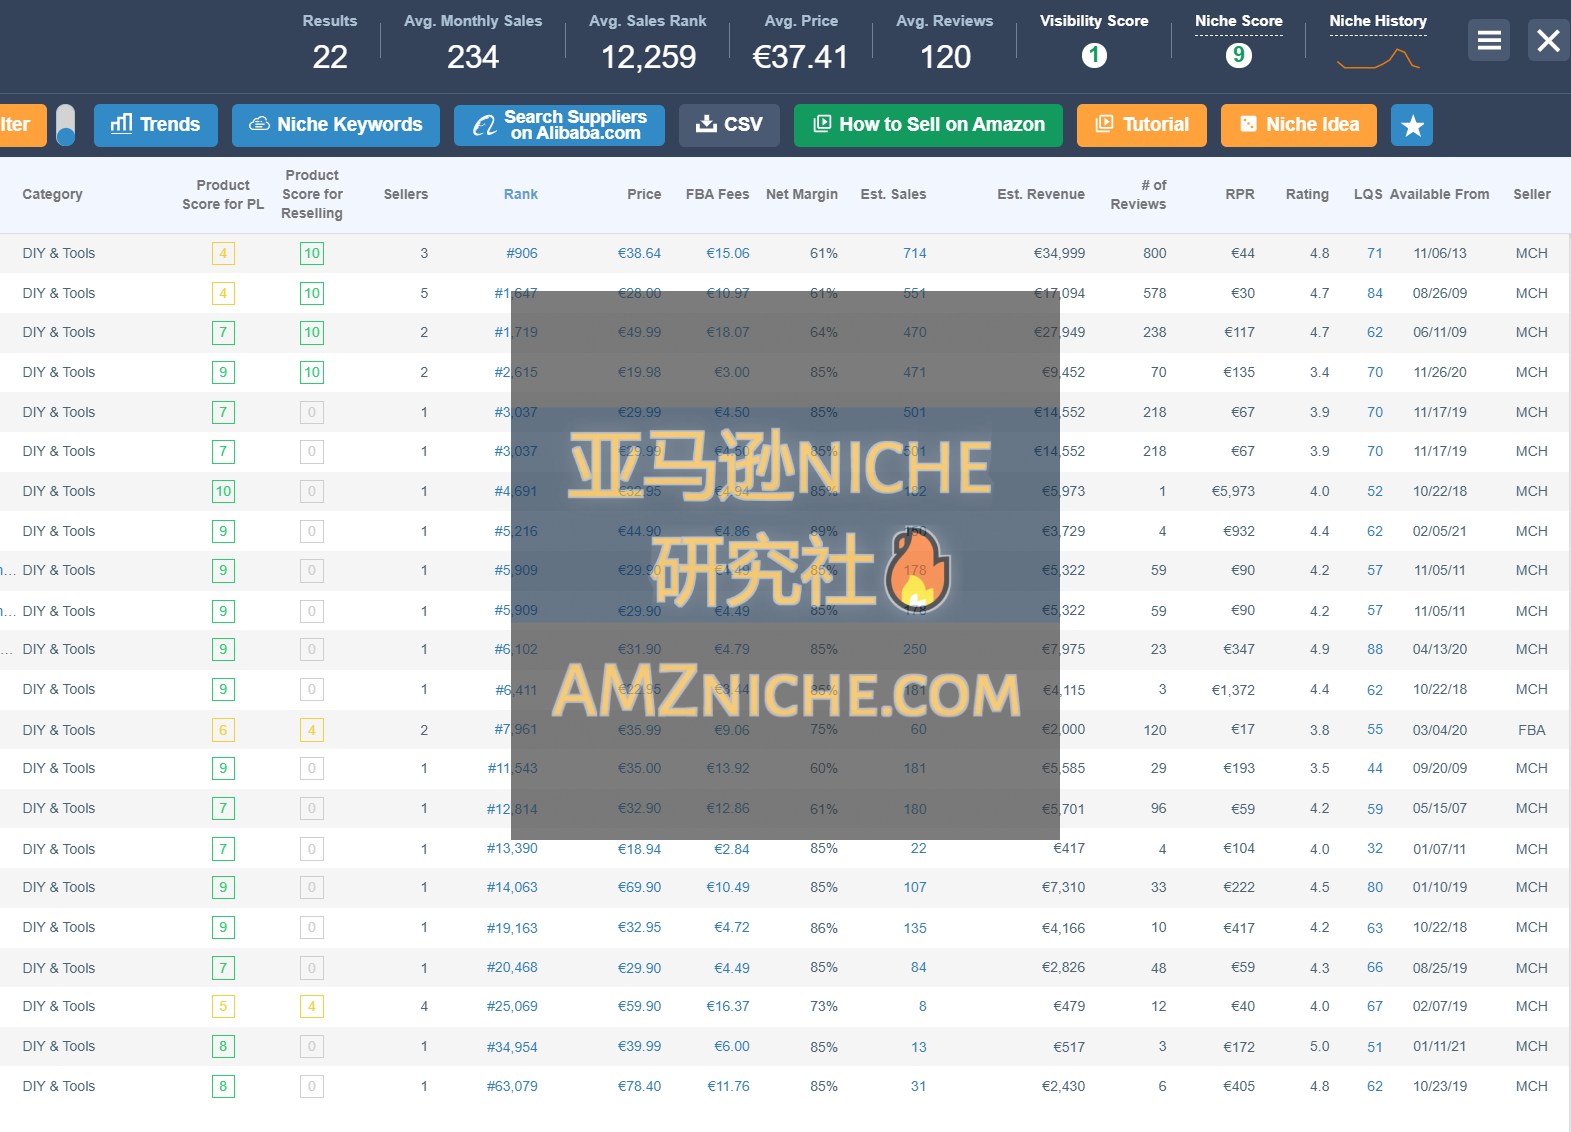The width and height of the screenshot is (1571, 1132).
Task: Sort by Est. Revenue column header
Action: [1041, 194]
